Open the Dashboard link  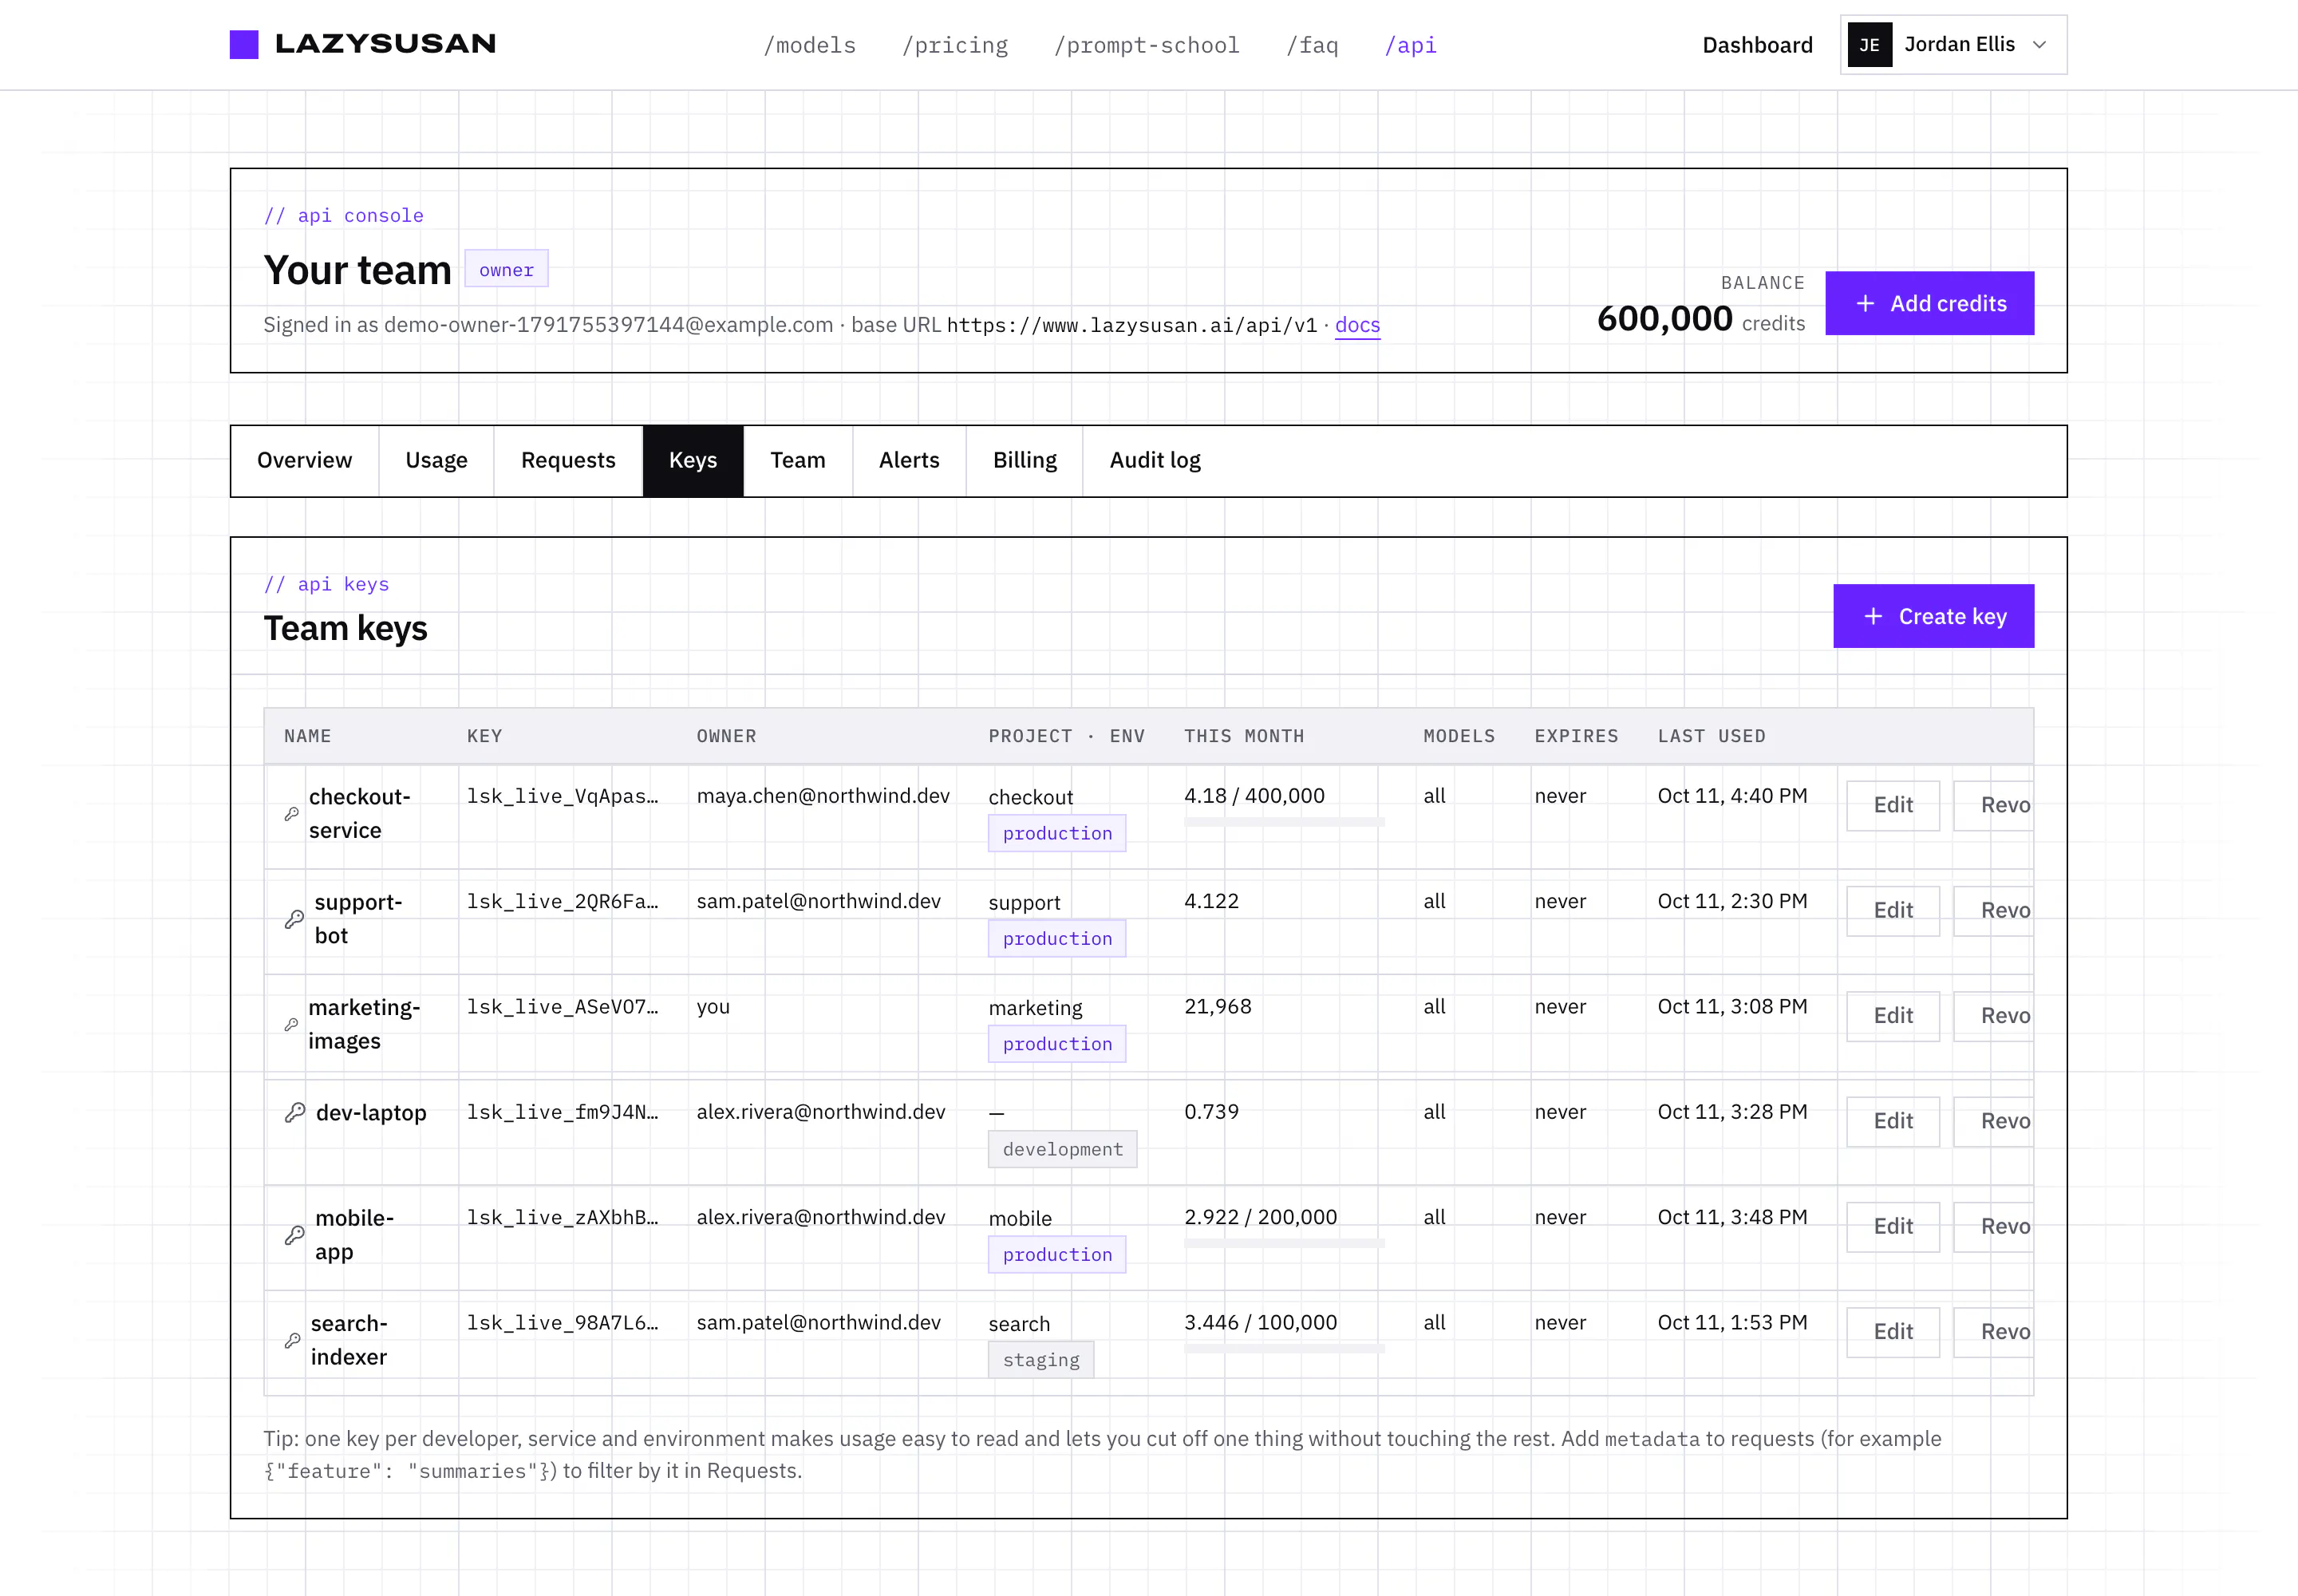tap(1757, 45)
